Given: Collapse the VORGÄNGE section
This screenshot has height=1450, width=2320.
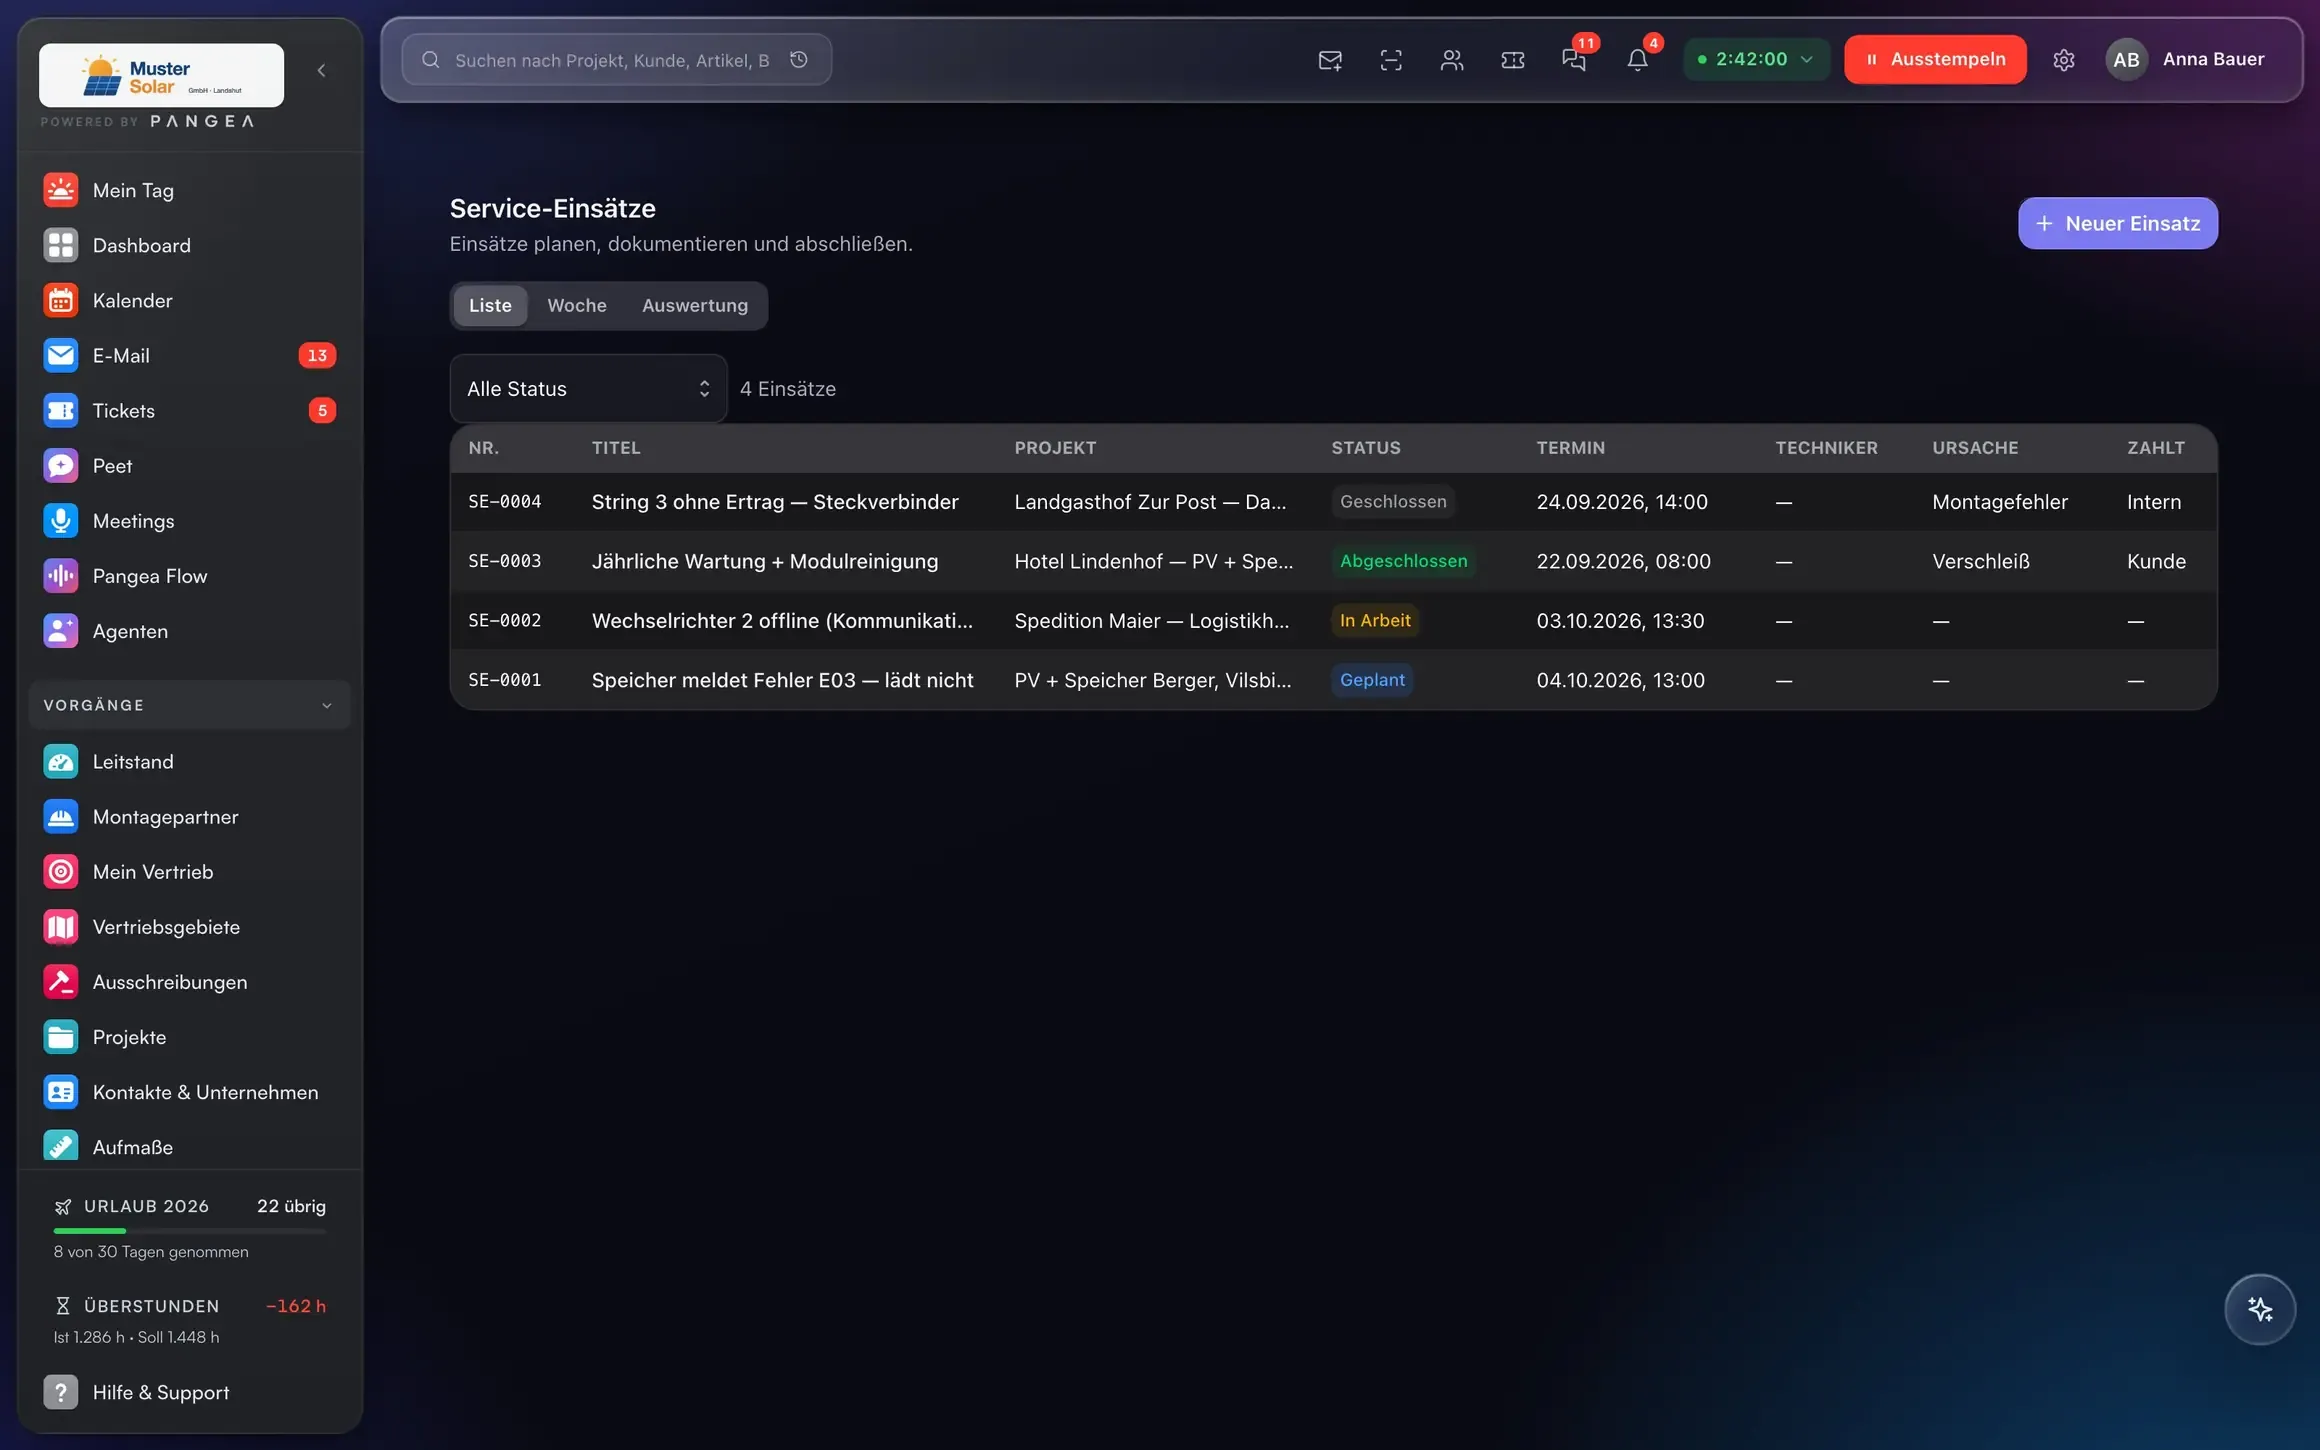Looking at the screenshot, I should (190, 705).
